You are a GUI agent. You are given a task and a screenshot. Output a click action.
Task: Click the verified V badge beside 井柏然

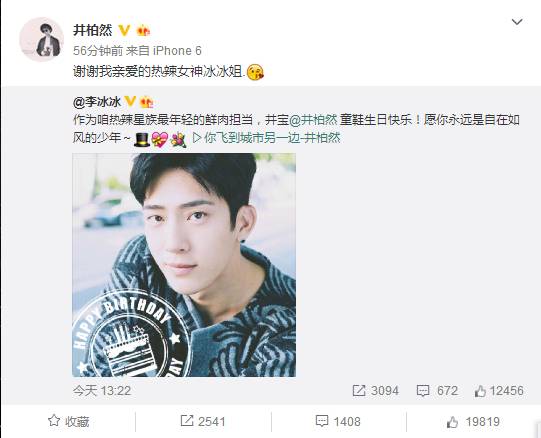point(124,30)
